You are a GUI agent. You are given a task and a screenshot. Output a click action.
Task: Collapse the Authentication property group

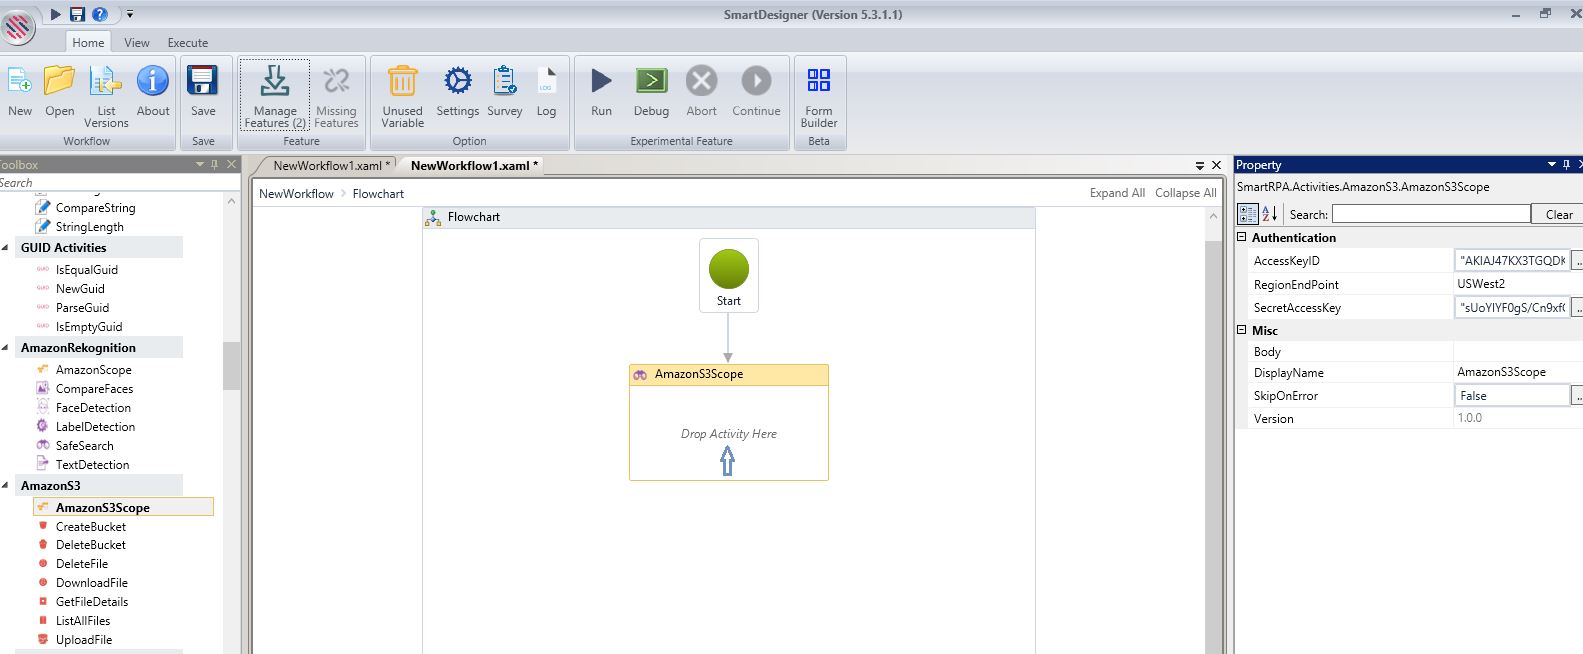click(1242, 238)
